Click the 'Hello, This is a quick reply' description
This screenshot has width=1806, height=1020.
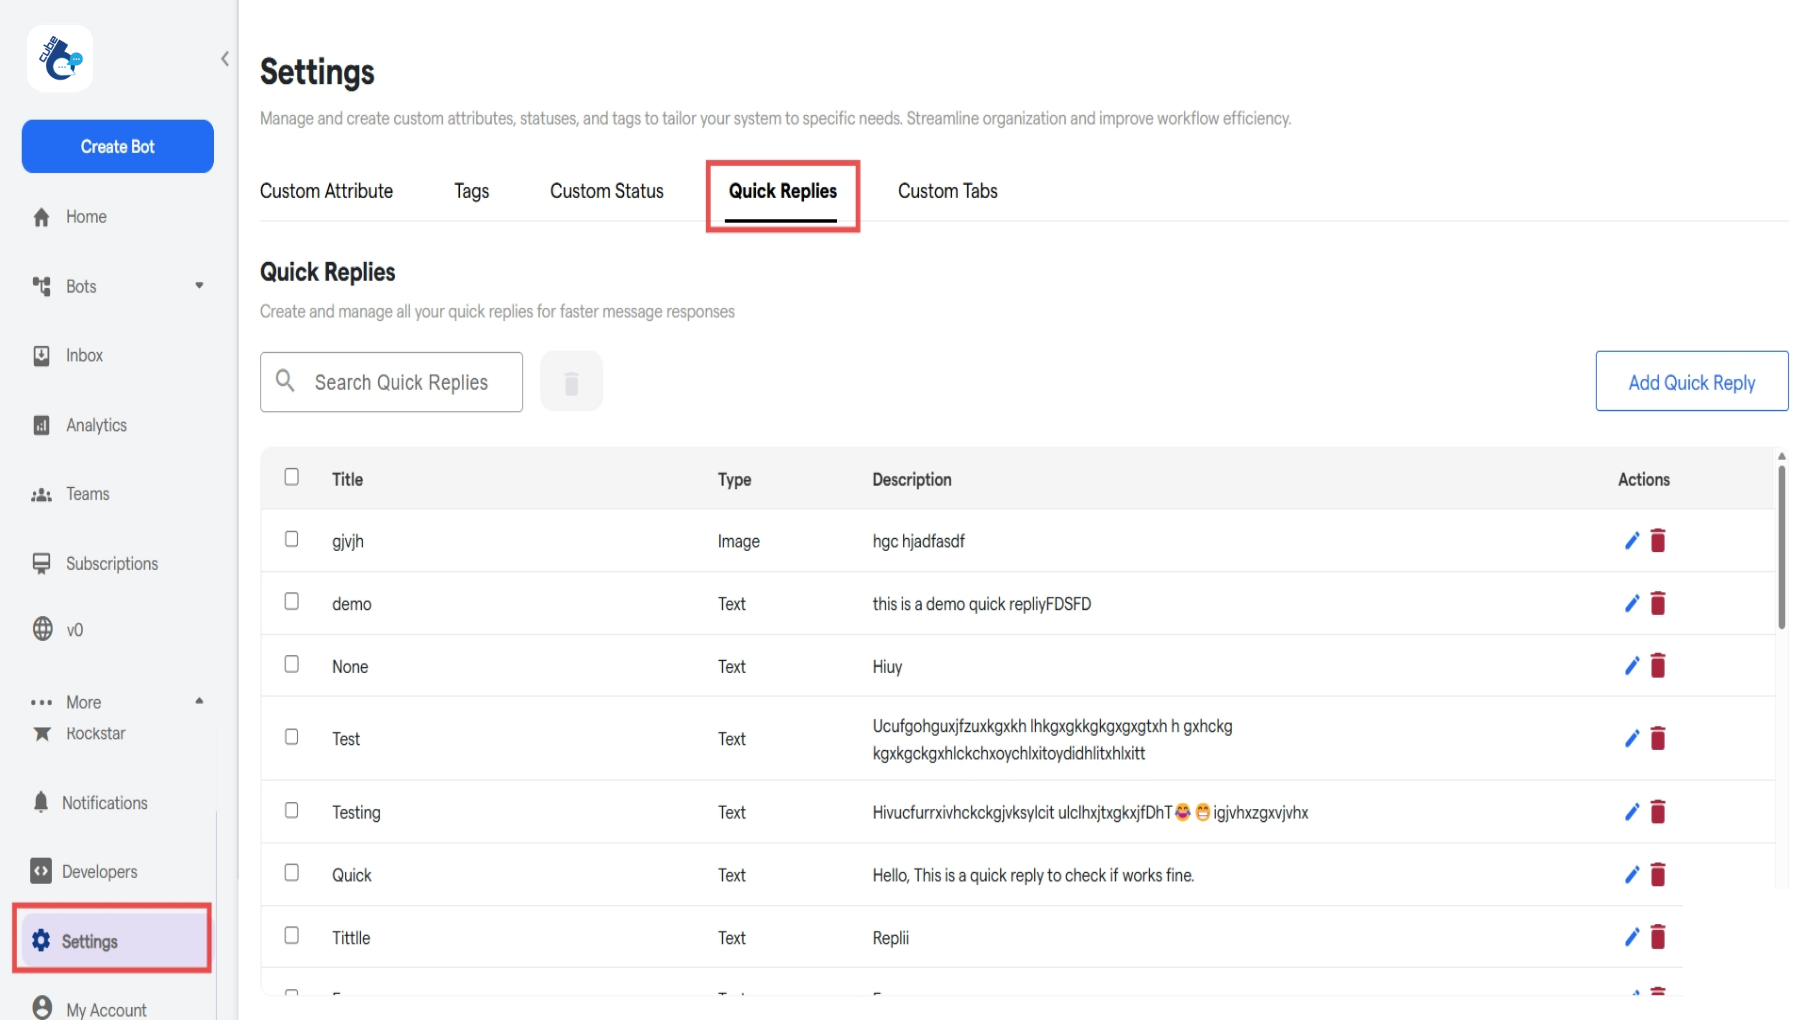[x=1033, y=875]
